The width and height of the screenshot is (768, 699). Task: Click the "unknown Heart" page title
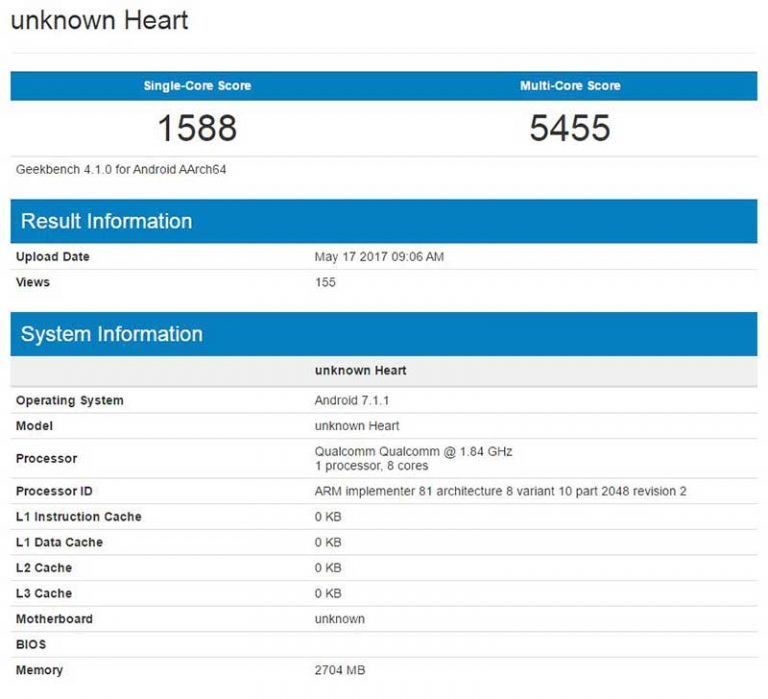(99, 20)
